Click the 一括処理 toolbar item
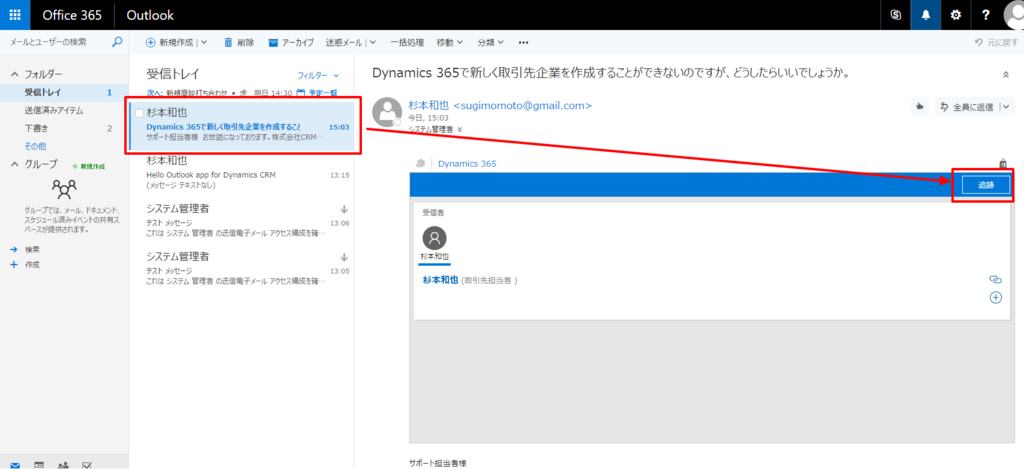1024x469 pixels. point(408,42)
